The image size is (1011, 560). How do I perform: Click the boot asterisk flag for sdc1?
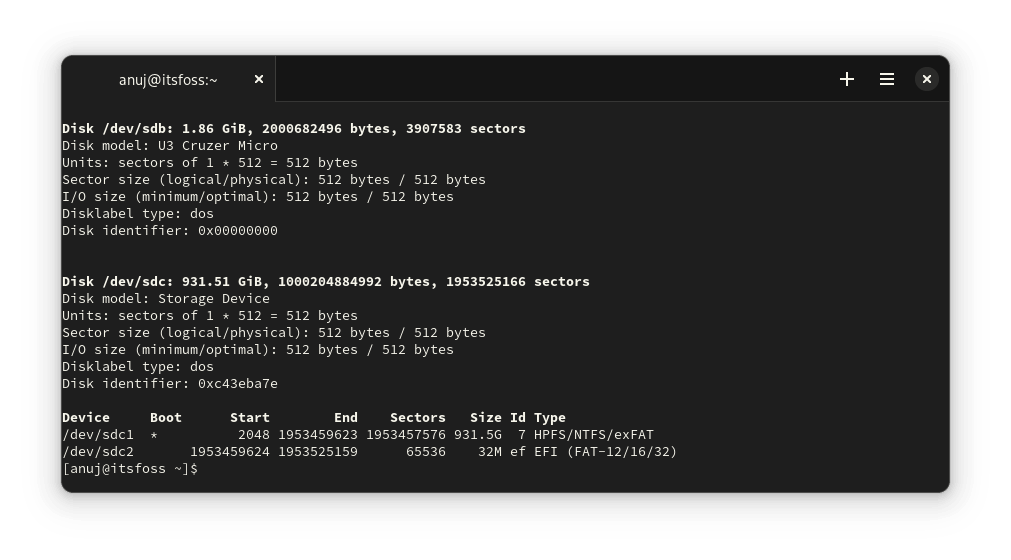(154, 436)
